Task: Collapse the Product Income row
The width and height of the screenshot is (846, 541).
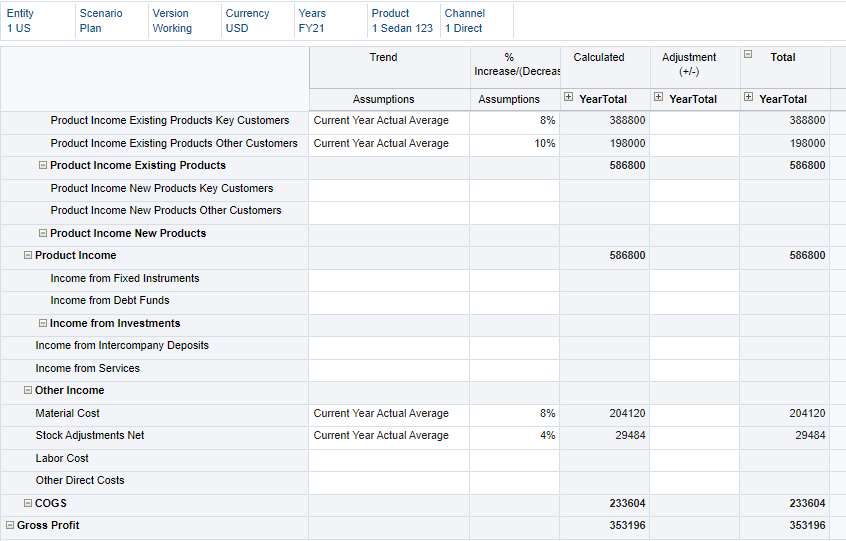Action: [x=28, y=256]
